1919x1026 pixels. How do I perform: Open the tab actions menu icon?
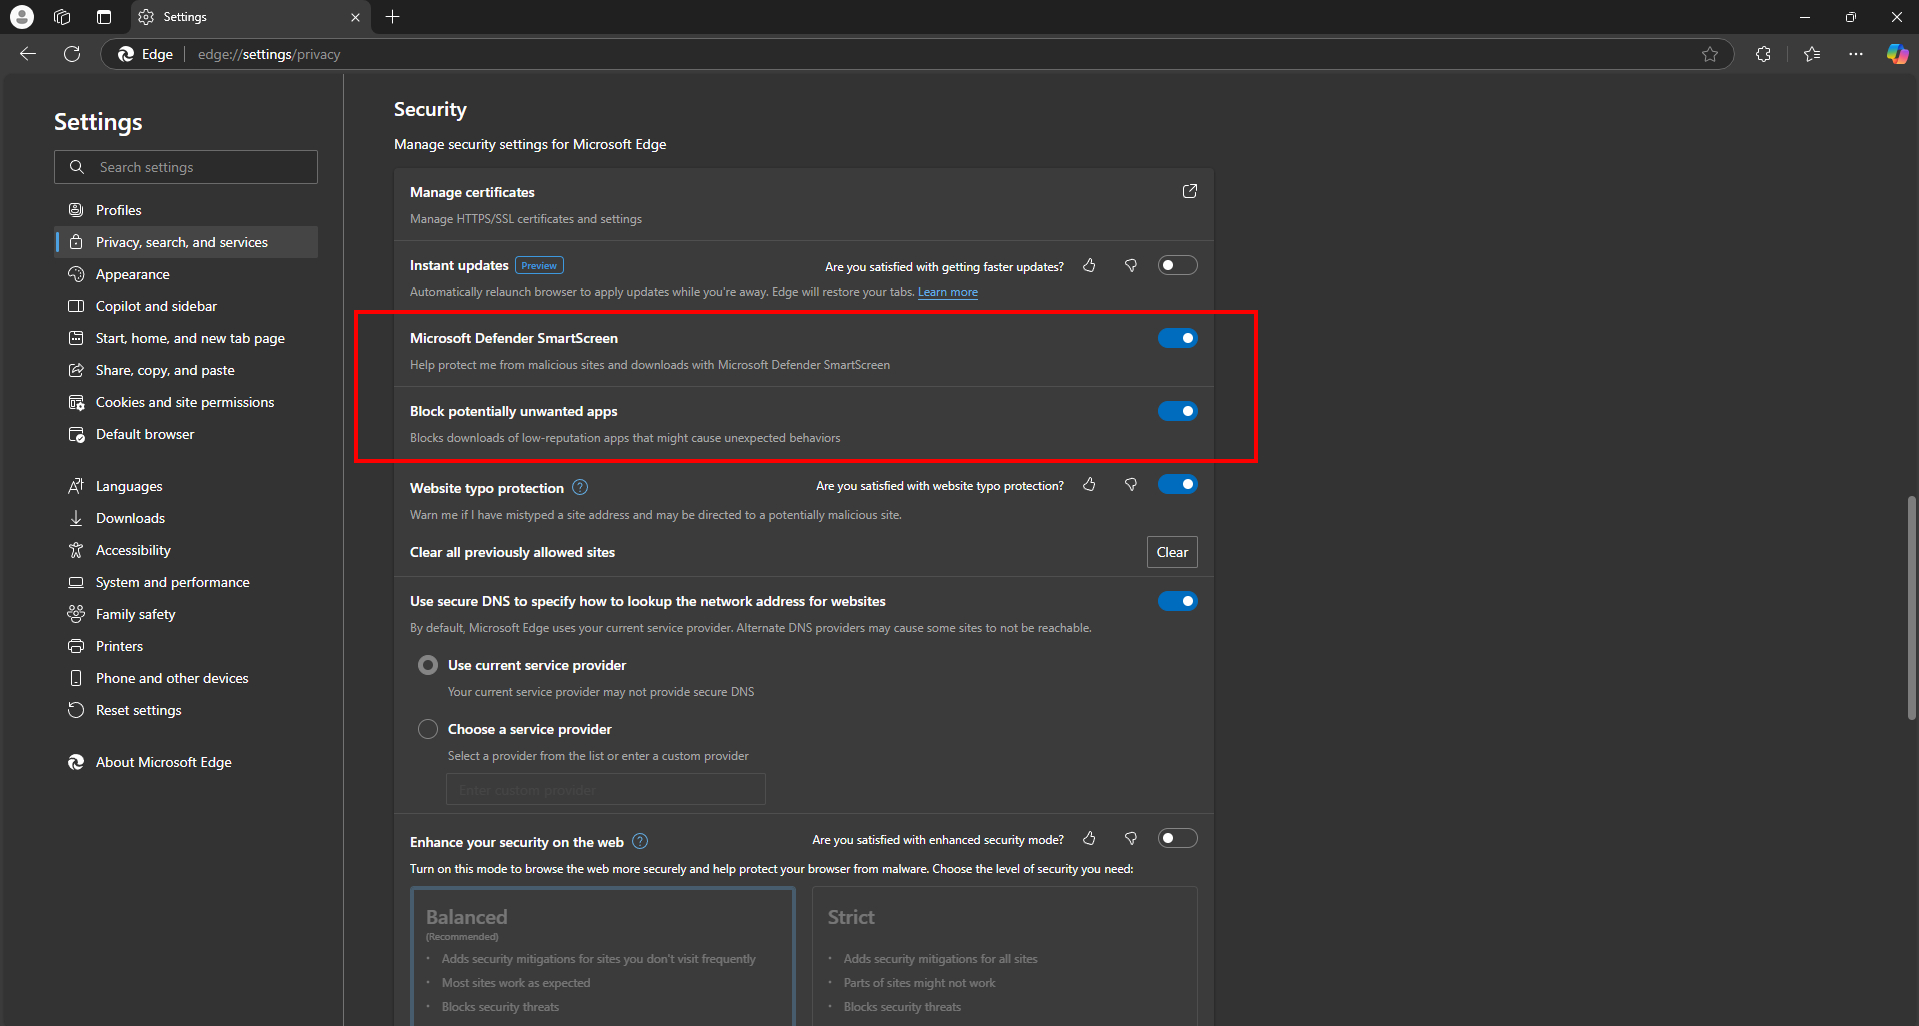(x=104, y=17)
